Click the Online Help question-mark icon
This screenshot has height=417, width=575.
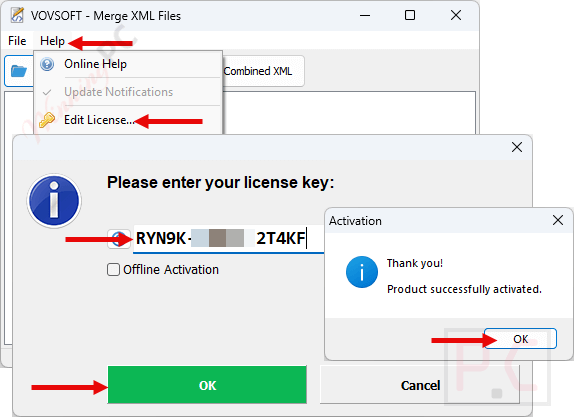pos(47,64)
